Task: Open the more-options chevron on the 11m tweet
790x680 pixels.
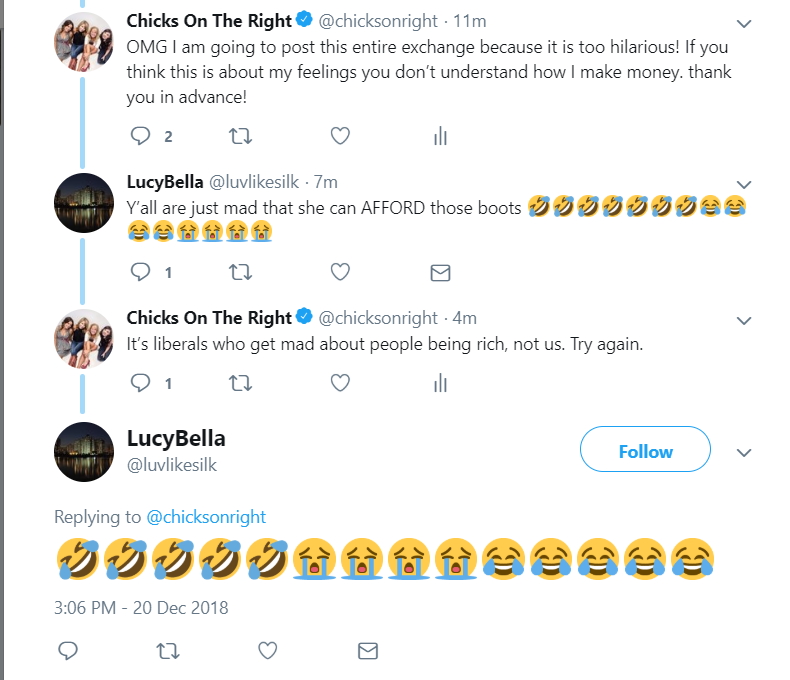Action: click(744, 23)
